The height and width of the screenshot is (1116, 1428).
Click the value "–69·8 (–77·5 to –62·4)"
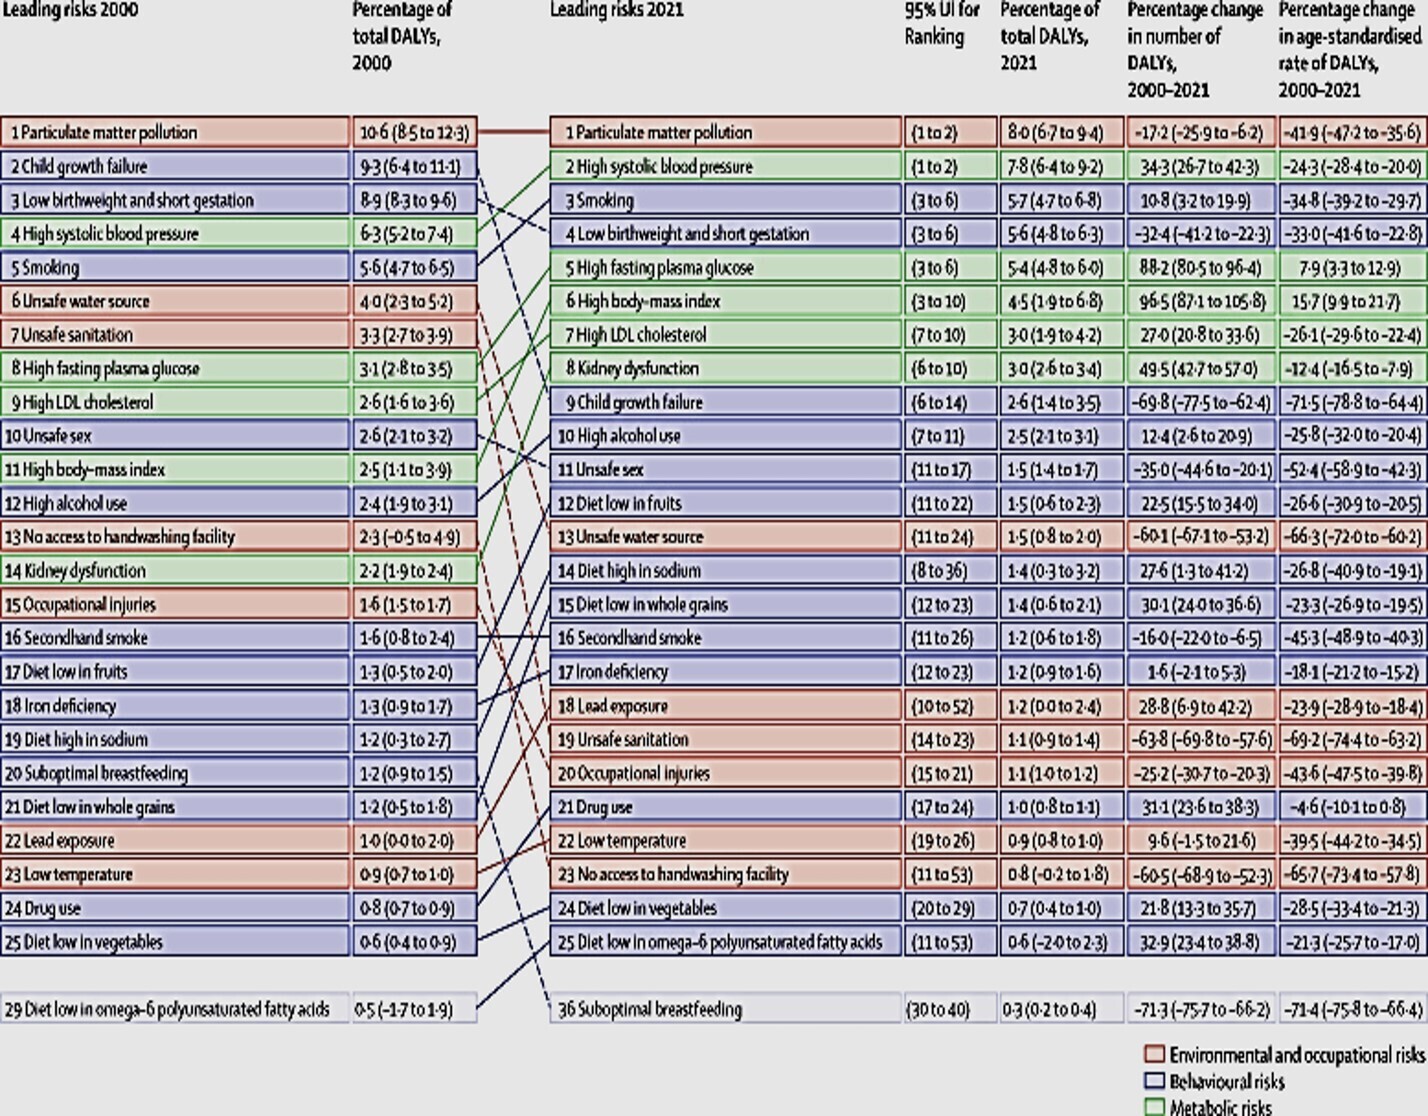pyautogui.click(x=1201, y=402)
